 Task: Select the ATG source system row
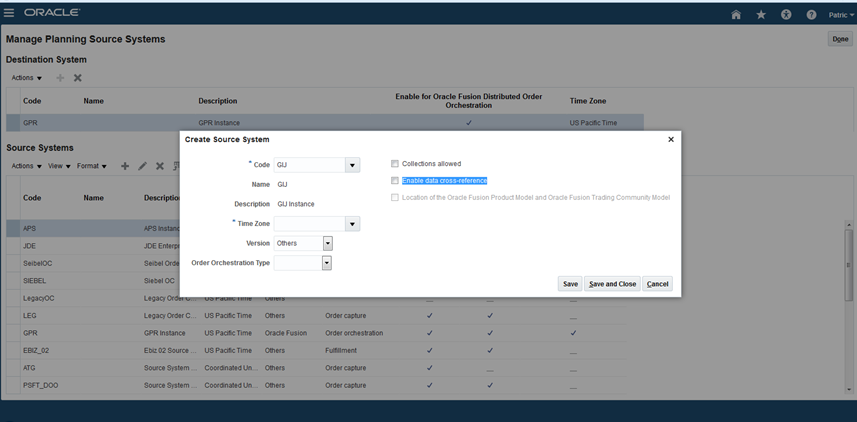(316, 368)
